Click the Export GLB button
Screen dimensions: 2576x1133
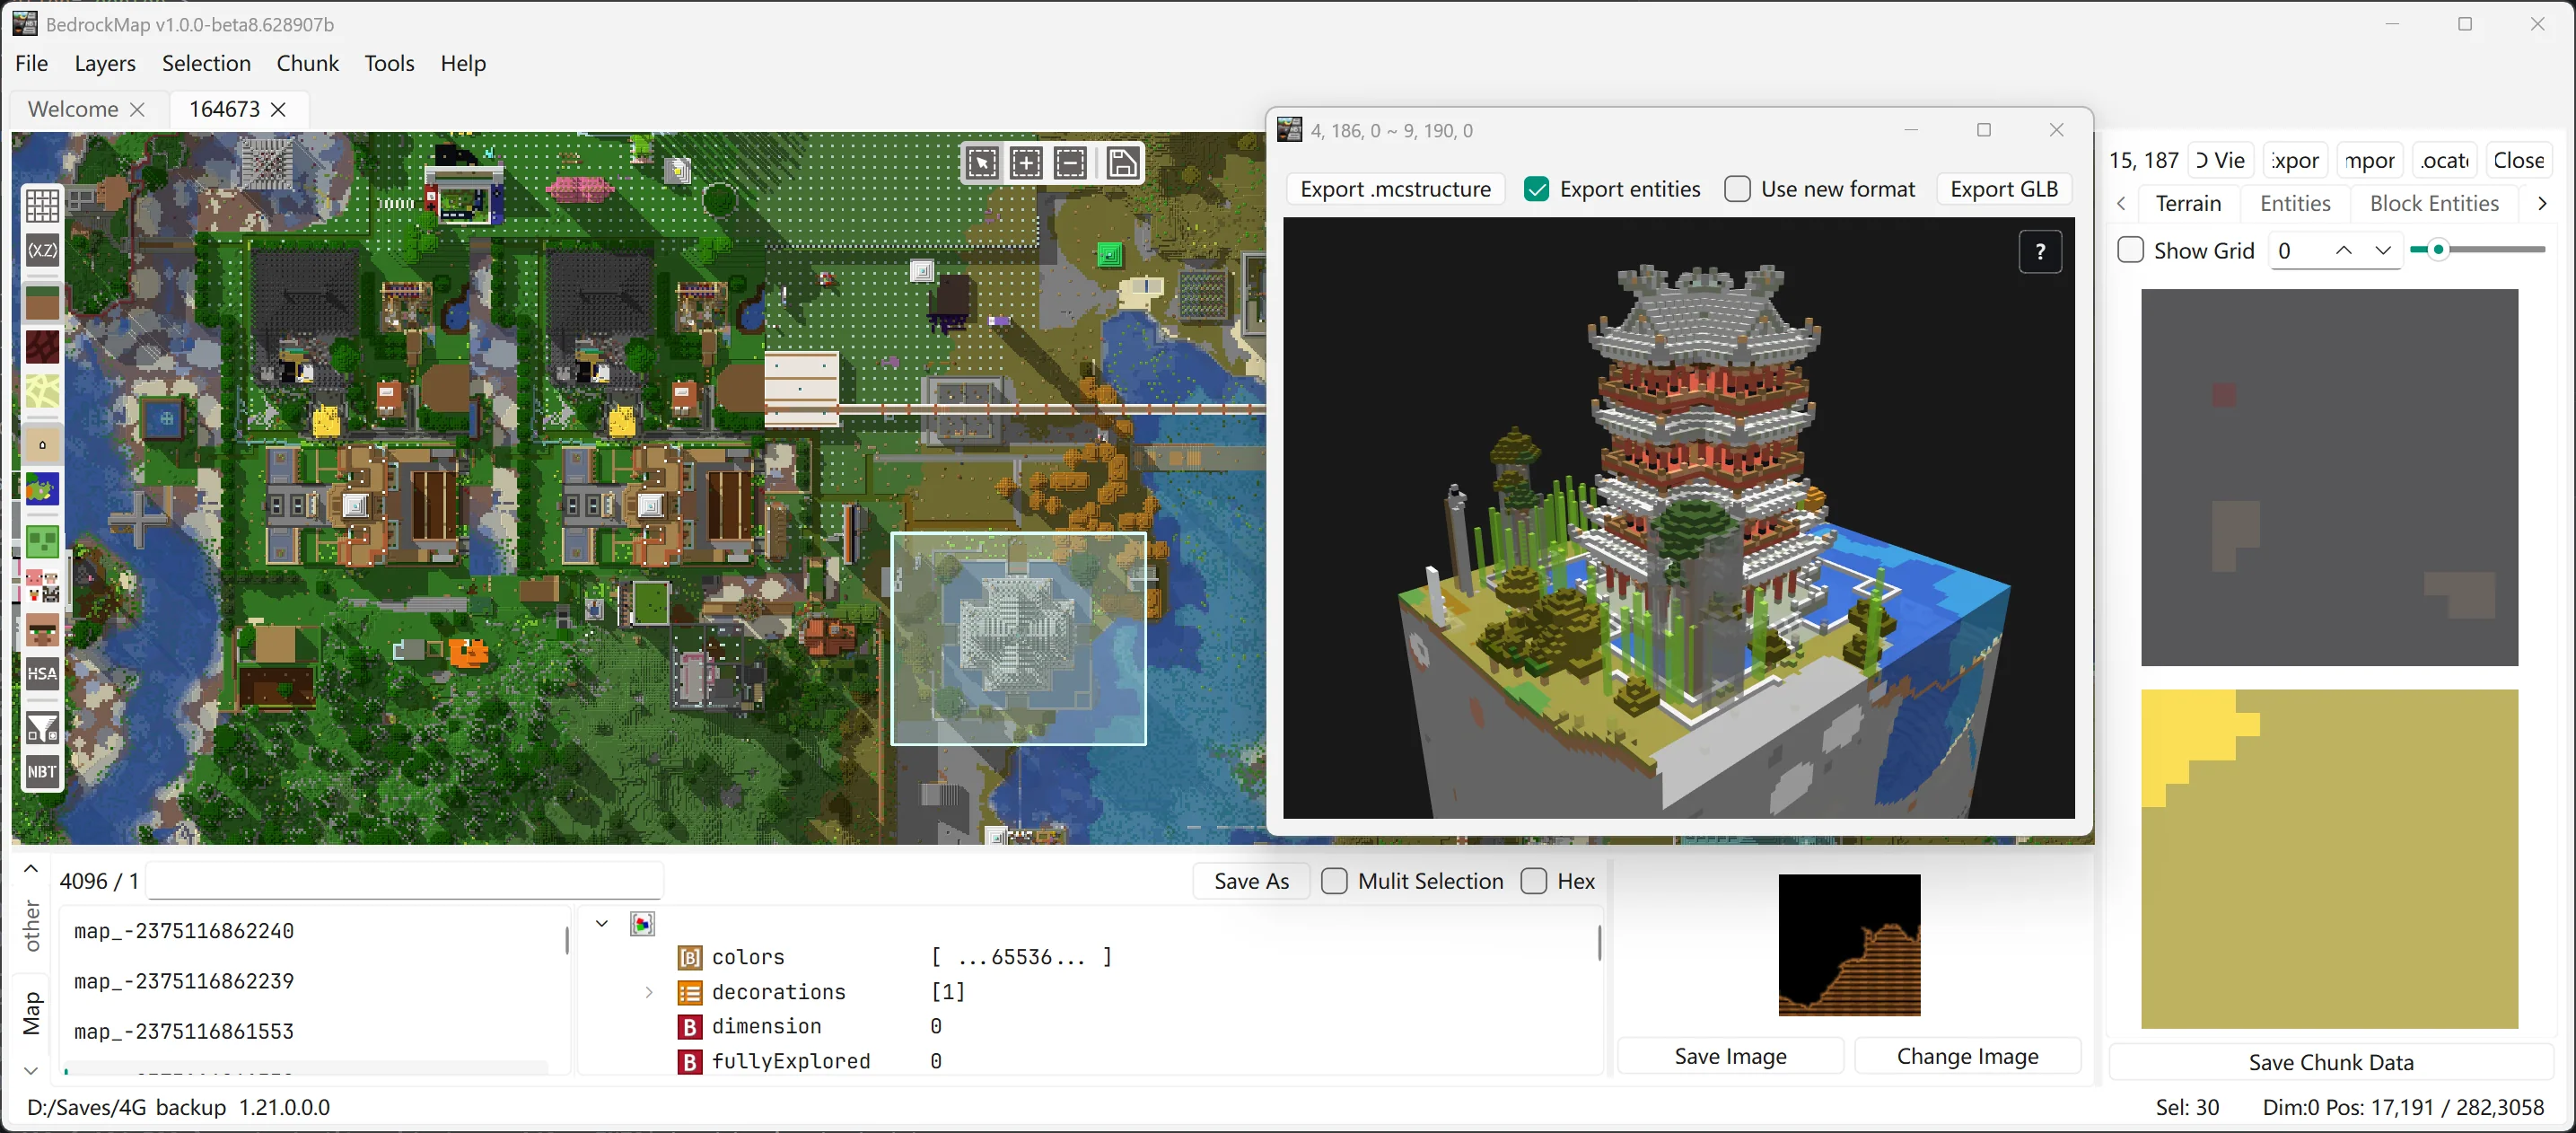2004,189
